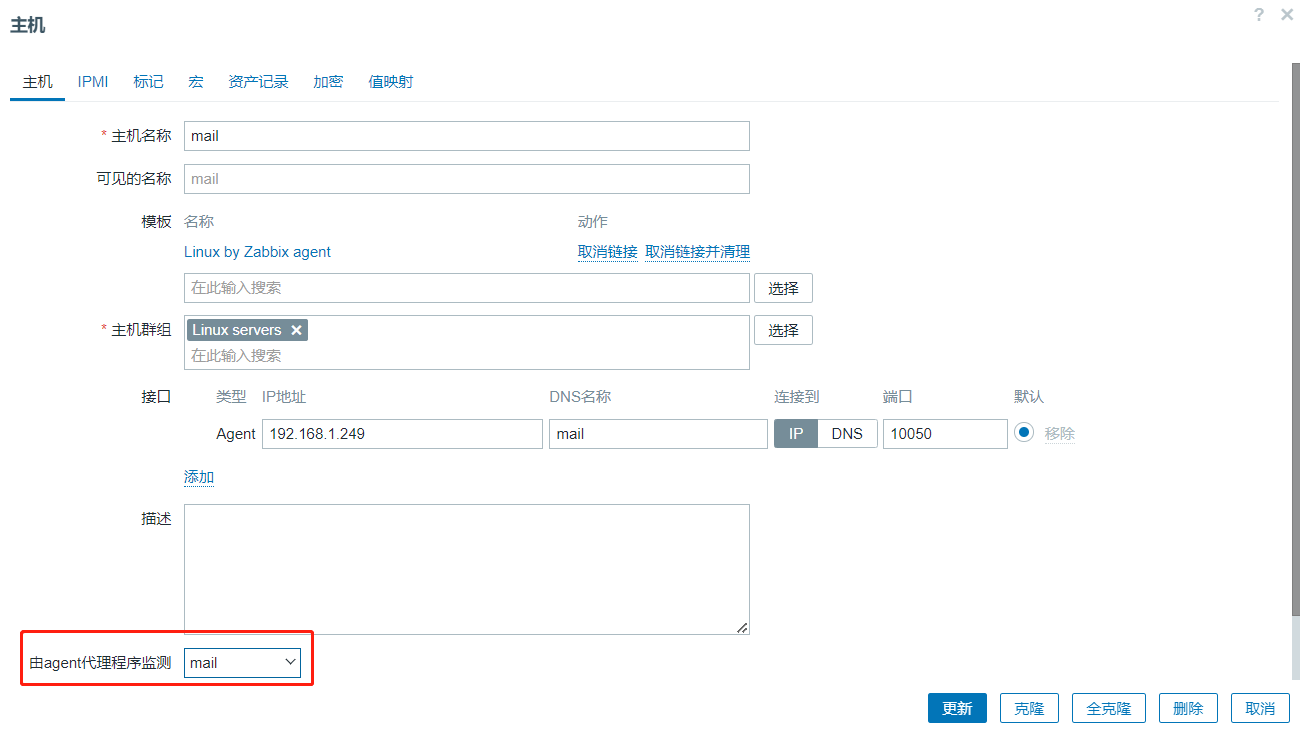Select IP as the connection method
Viewport: 1300px width, 733px height.
[x=795, y=433]
